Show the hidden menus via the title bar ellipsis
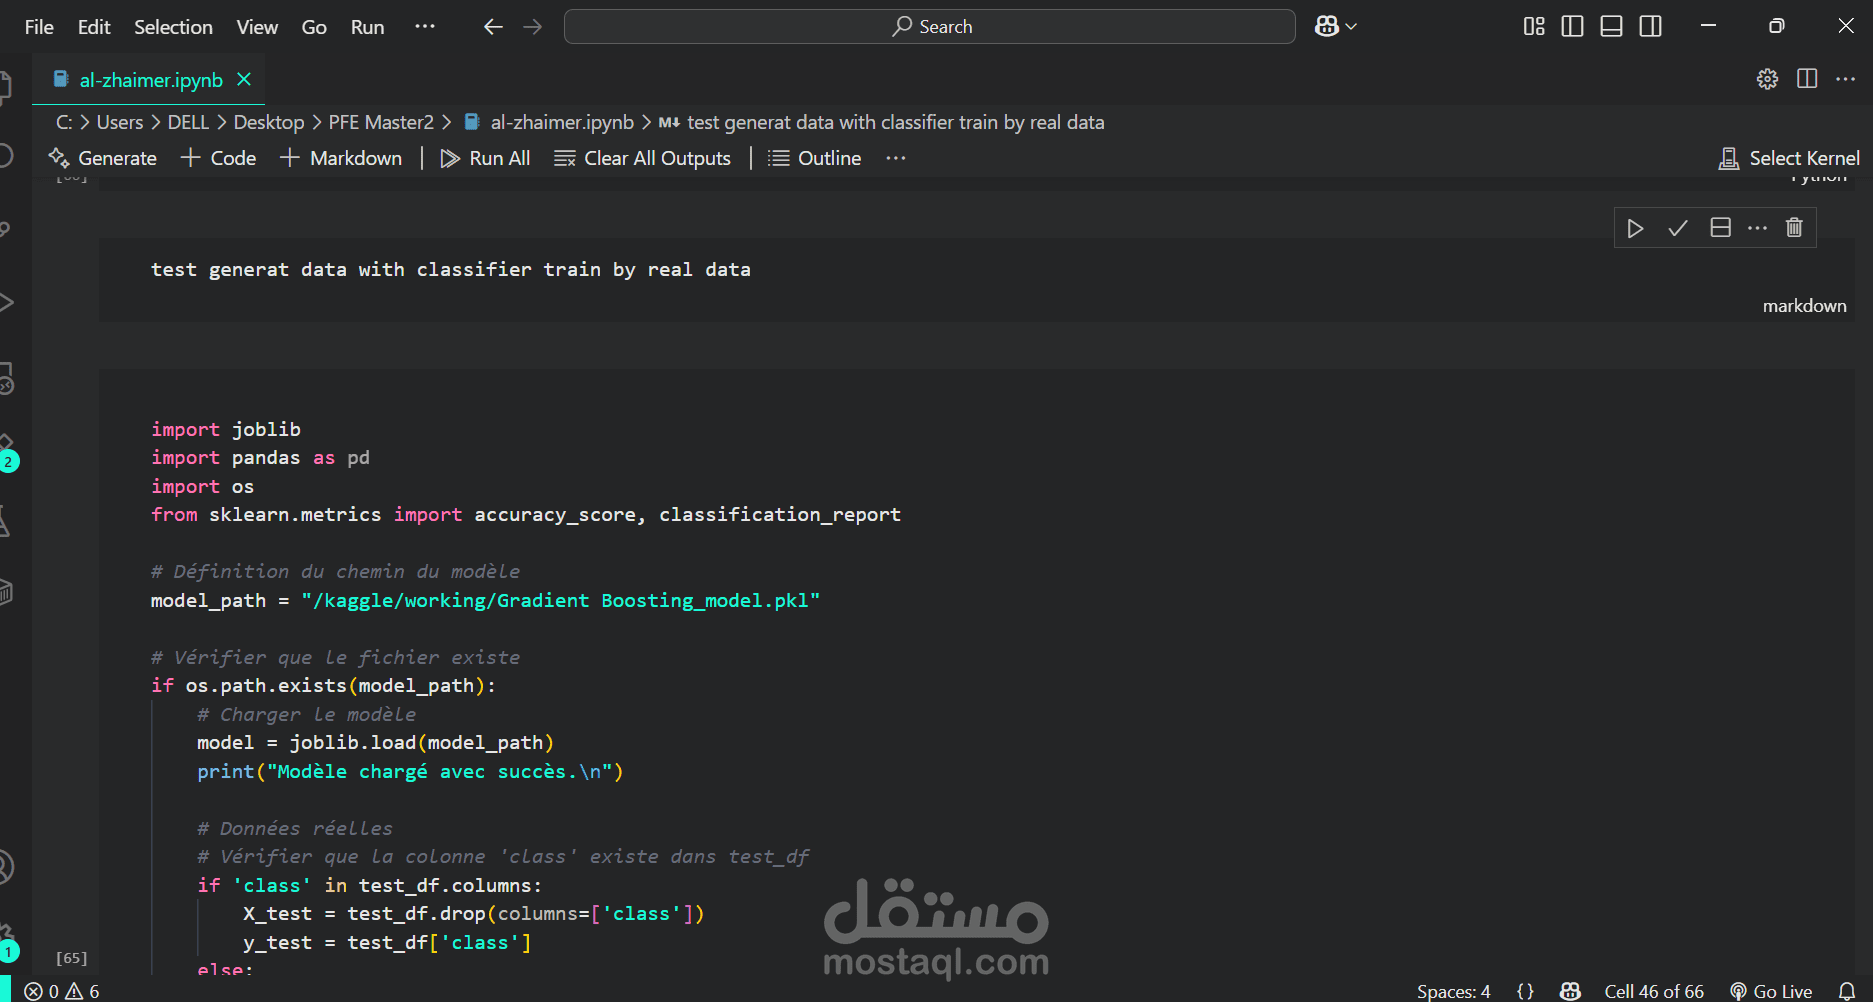Viewport: 1873px width, 1002px height. point(425,27)
